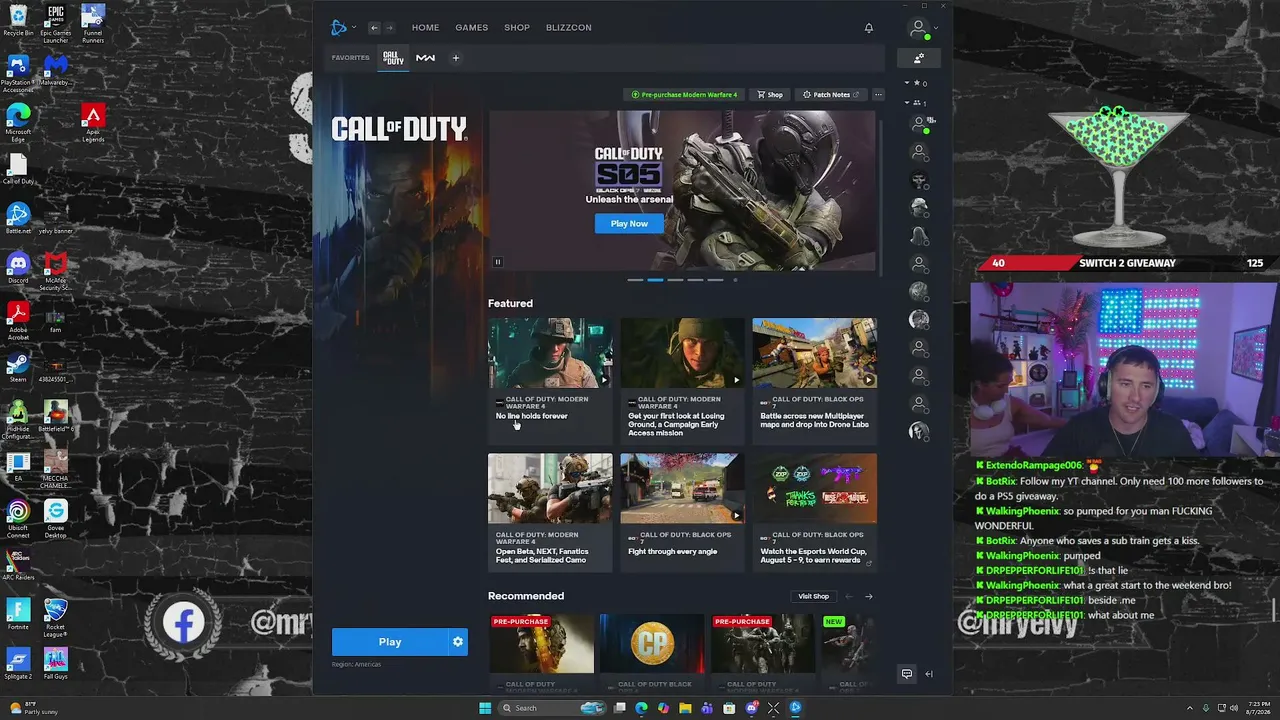Screen dimensions: 1280x720
Task: Collapse the friends sidebar arrow
Action: pyautogui.click(x=929, y=674)
